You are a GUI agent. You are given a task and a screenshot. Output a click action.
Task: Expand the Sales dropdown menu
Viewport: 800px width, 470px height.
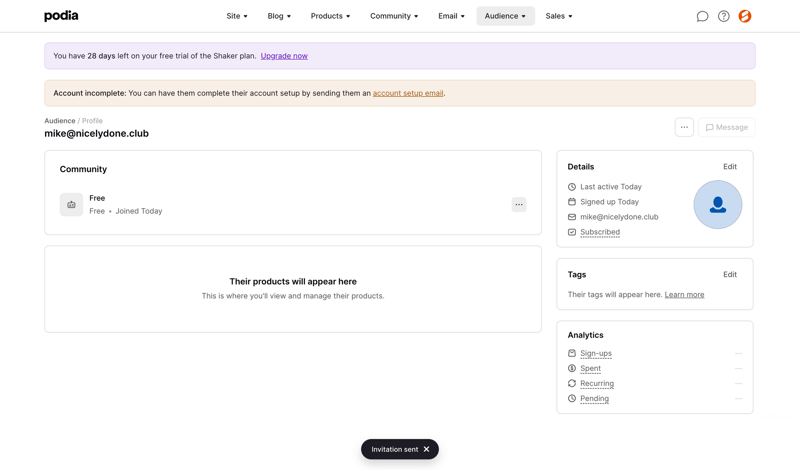(x=559, y=16)
